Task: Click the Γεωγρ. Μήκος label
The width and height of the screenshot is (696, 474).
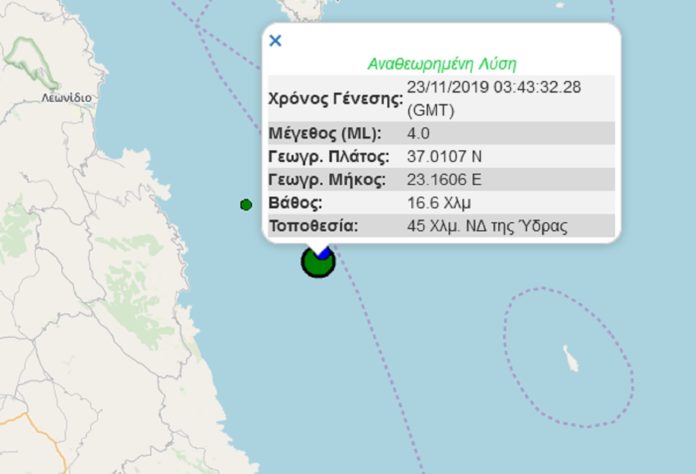Action: point(326,180)
